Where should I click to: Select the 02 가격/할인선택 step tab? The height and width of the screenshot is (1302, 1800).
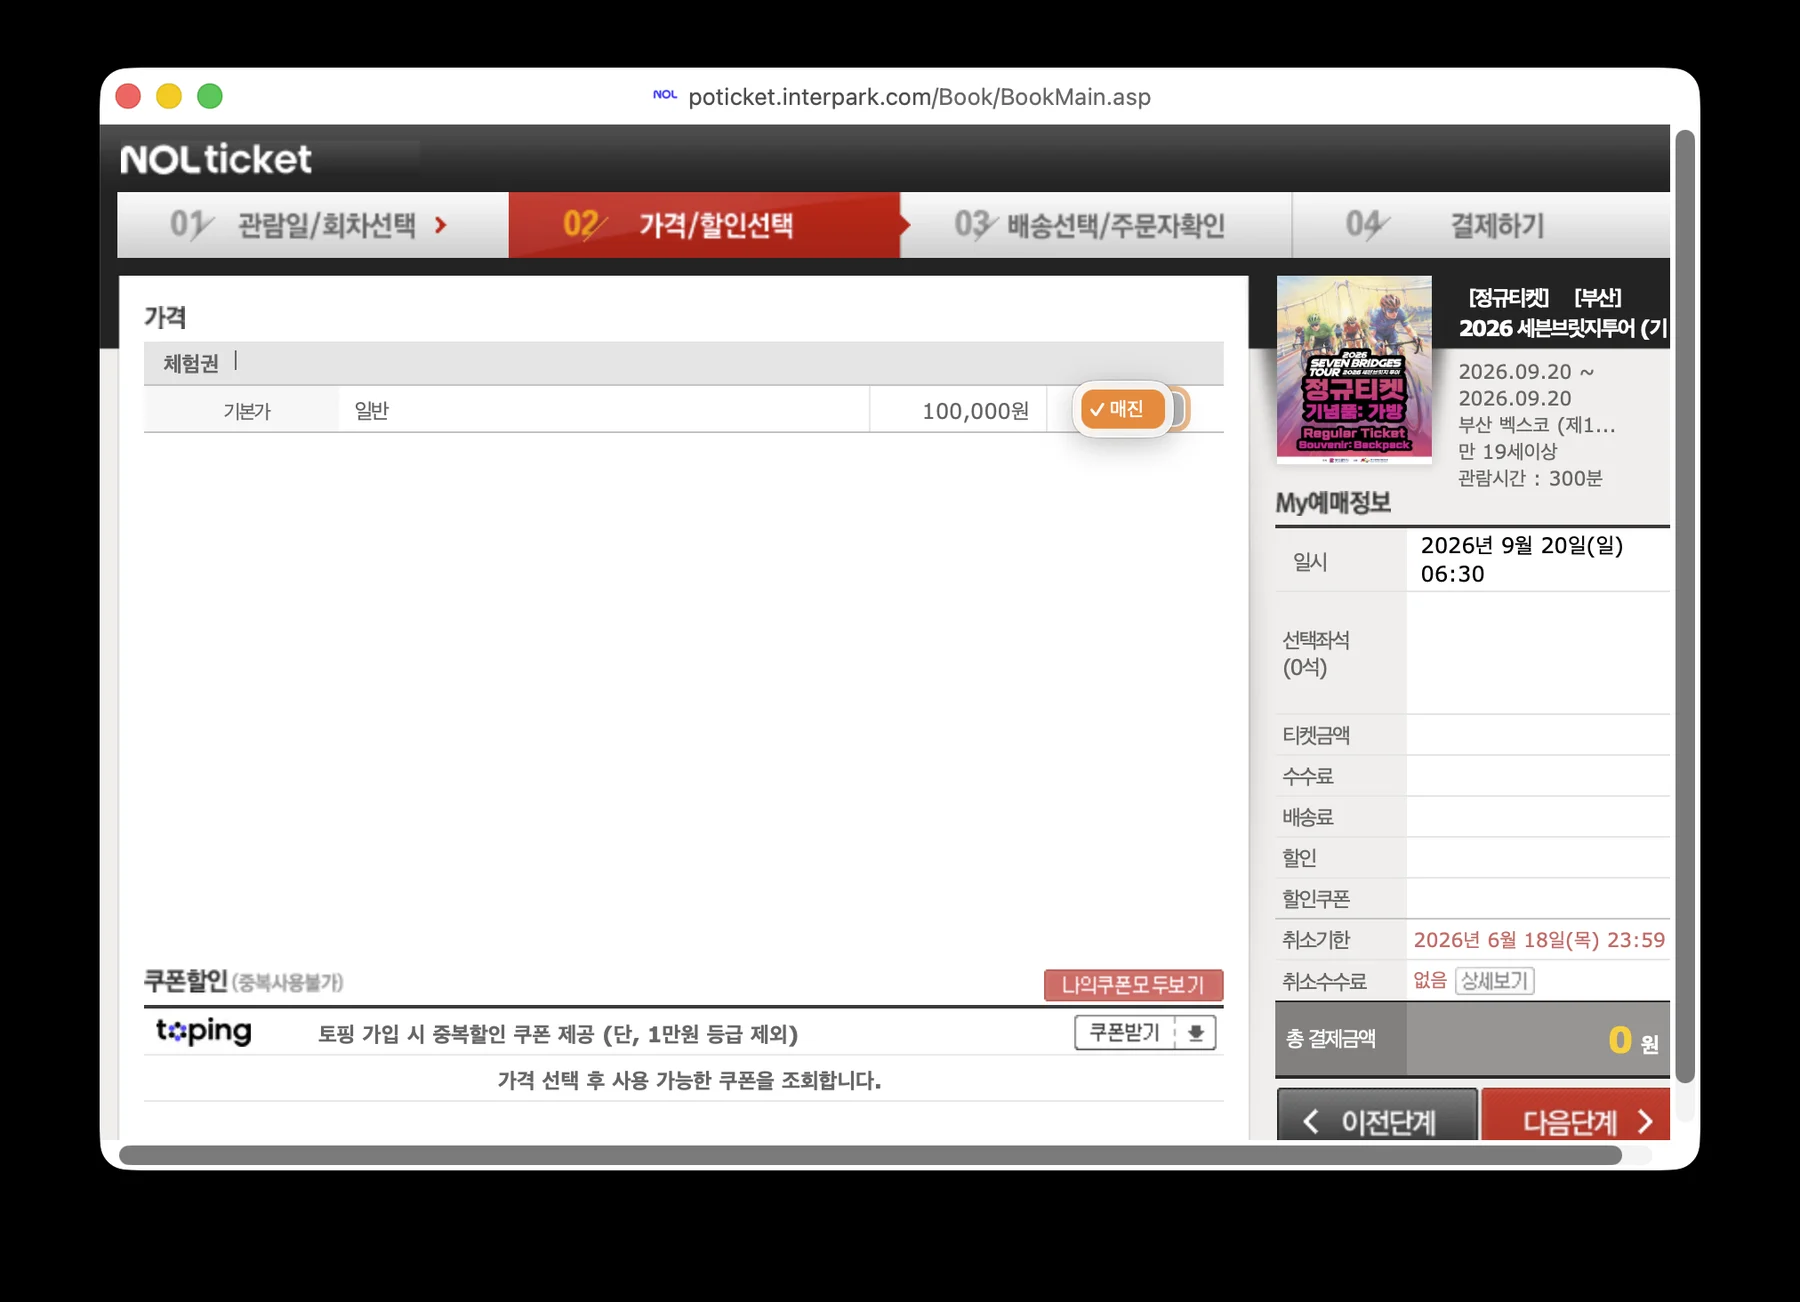[x=704, y=225]
